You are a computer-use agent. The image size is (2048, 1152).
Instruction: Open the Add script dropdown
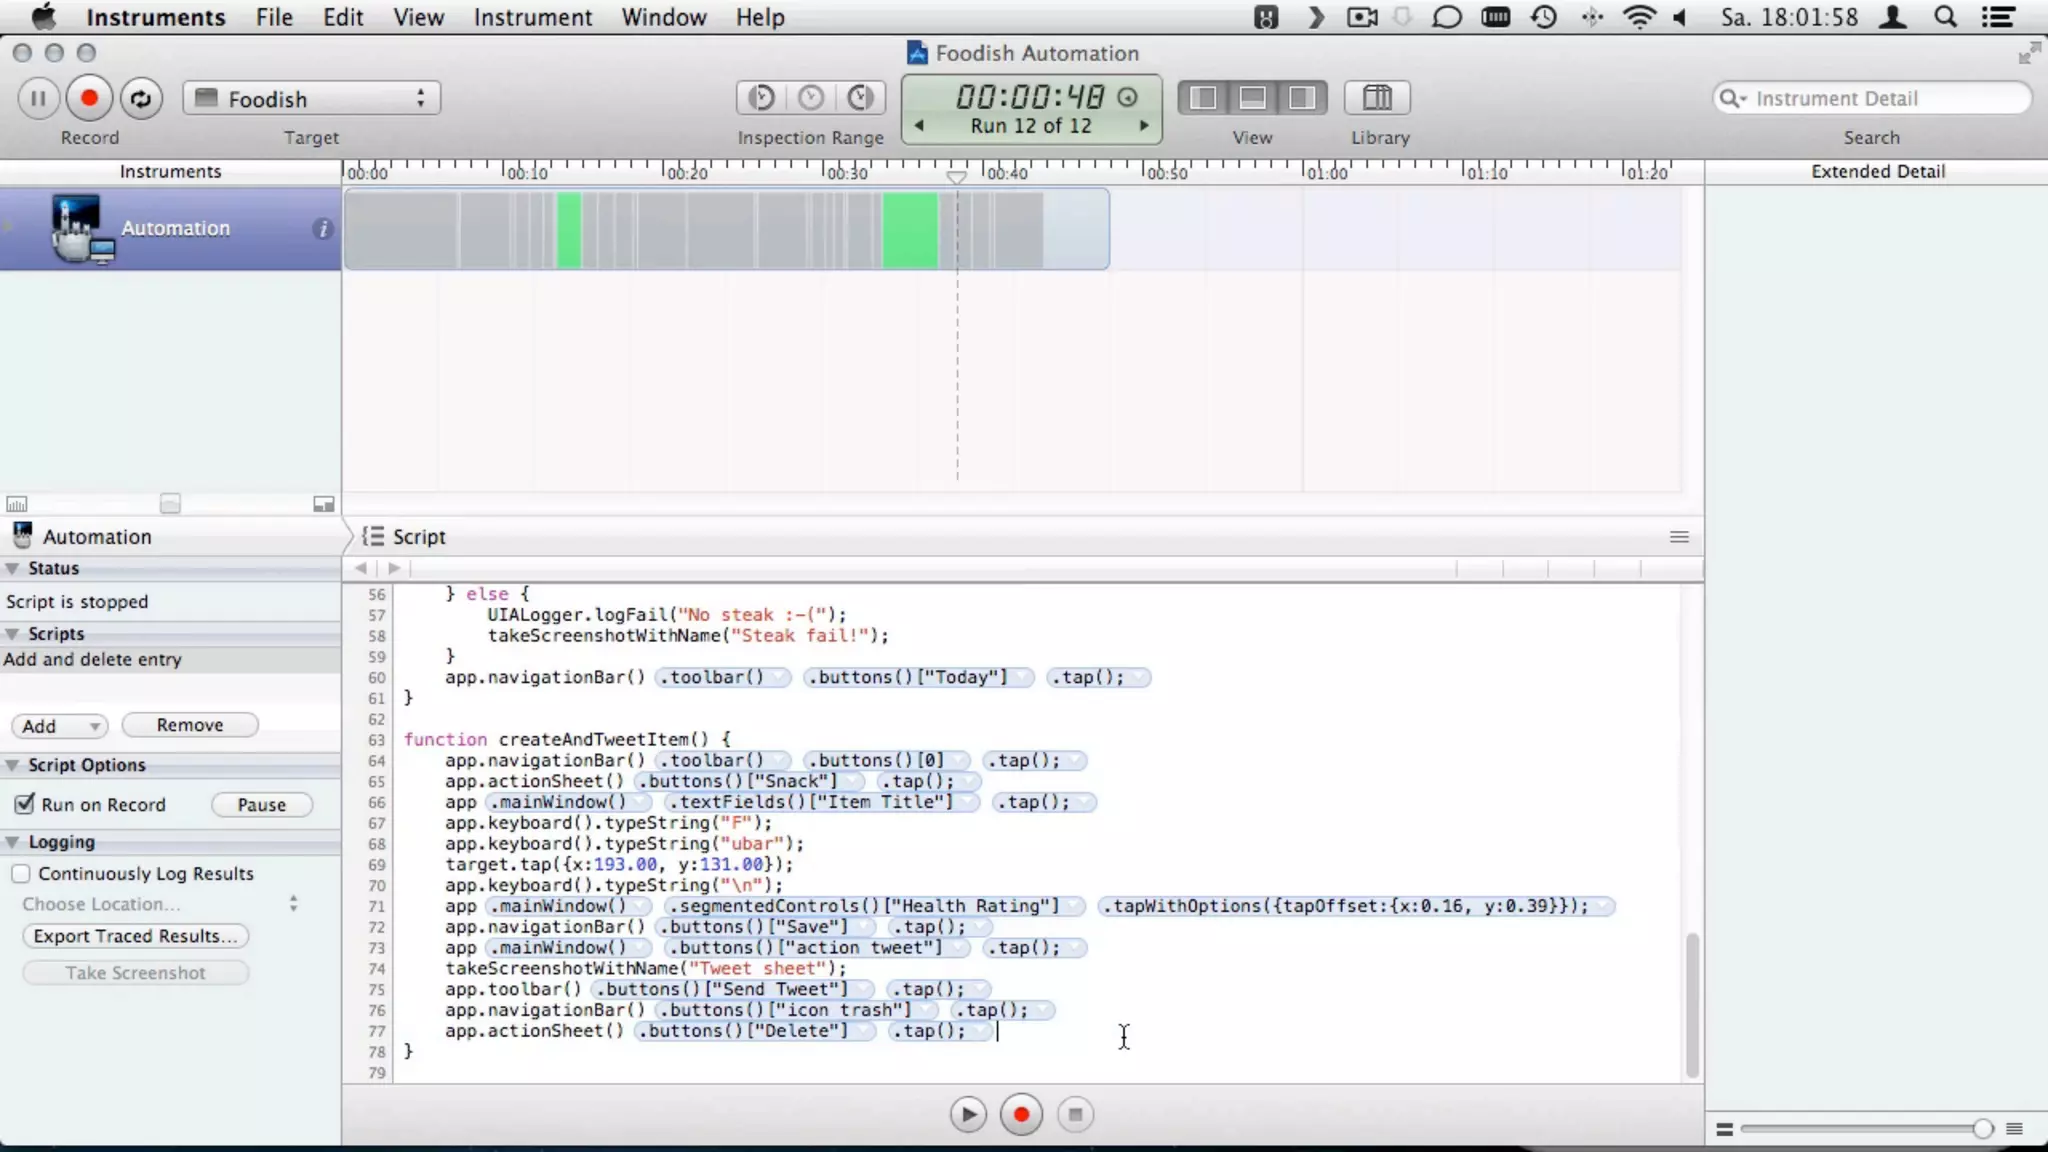pyautogui.click(x=60, y=726)
